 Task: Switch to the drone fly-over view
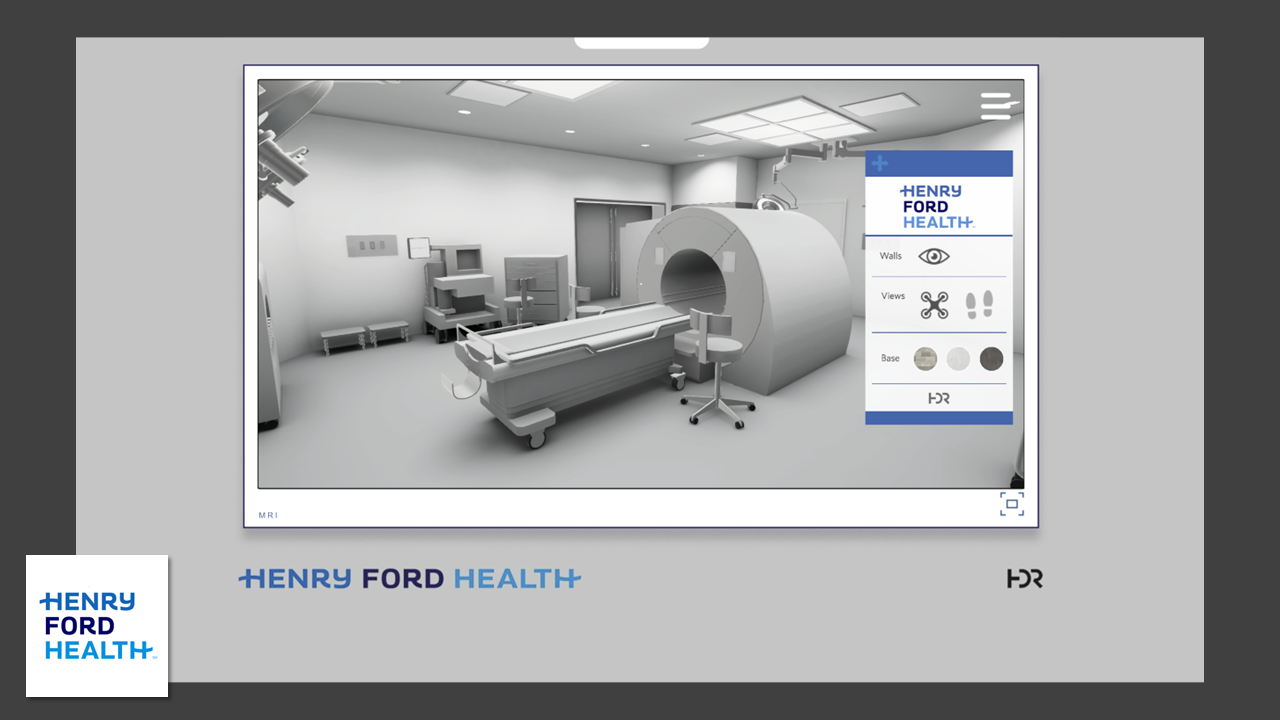pos(934,305)
